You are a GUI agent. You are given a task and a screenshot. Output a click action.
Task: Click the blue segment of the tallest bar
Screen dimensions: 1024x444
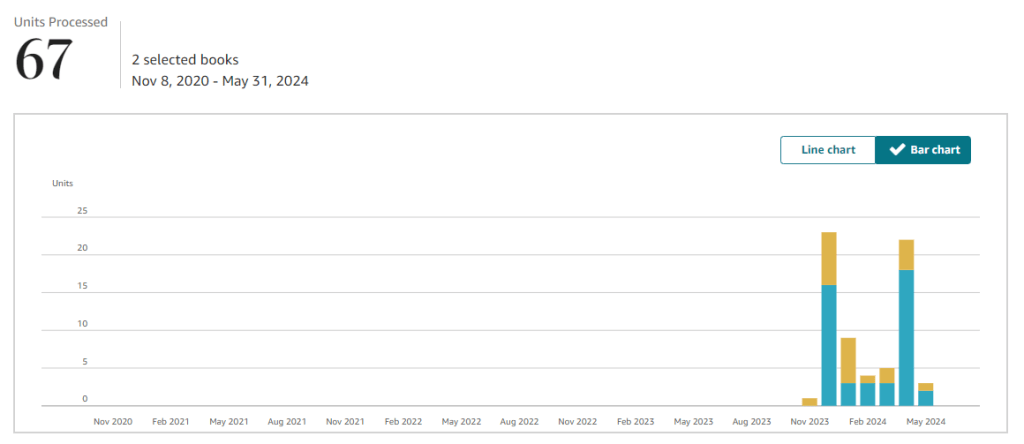click(829, 345)
